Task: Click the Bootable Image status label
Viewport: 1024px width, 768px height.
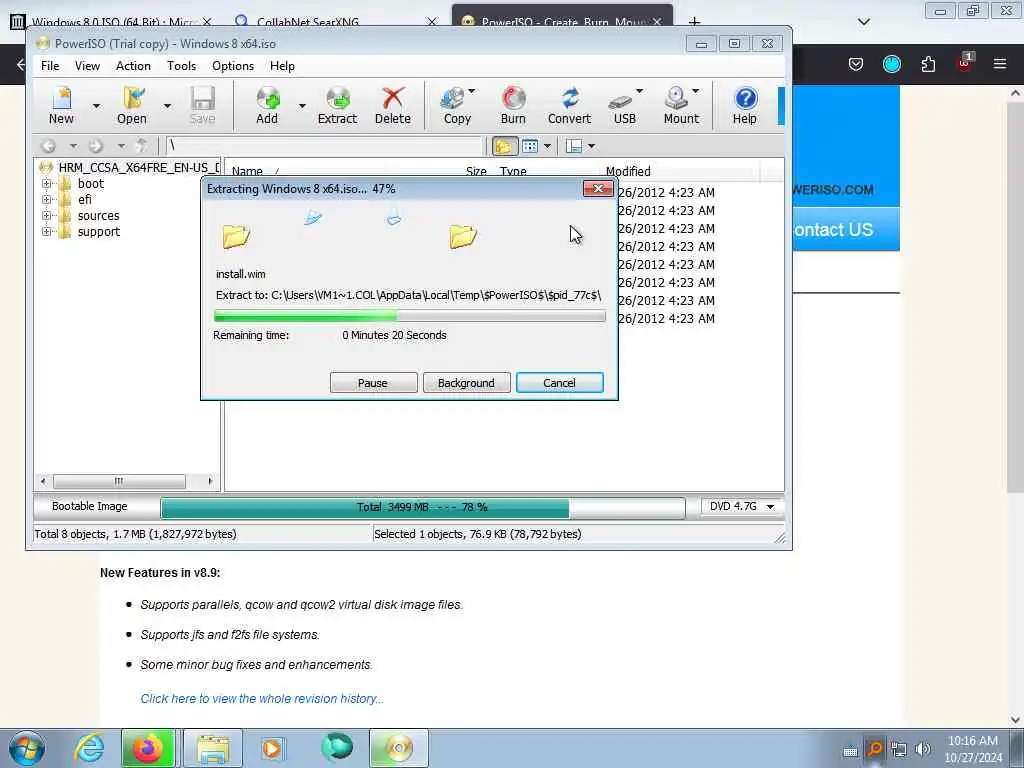Action: tap(89, 506)
